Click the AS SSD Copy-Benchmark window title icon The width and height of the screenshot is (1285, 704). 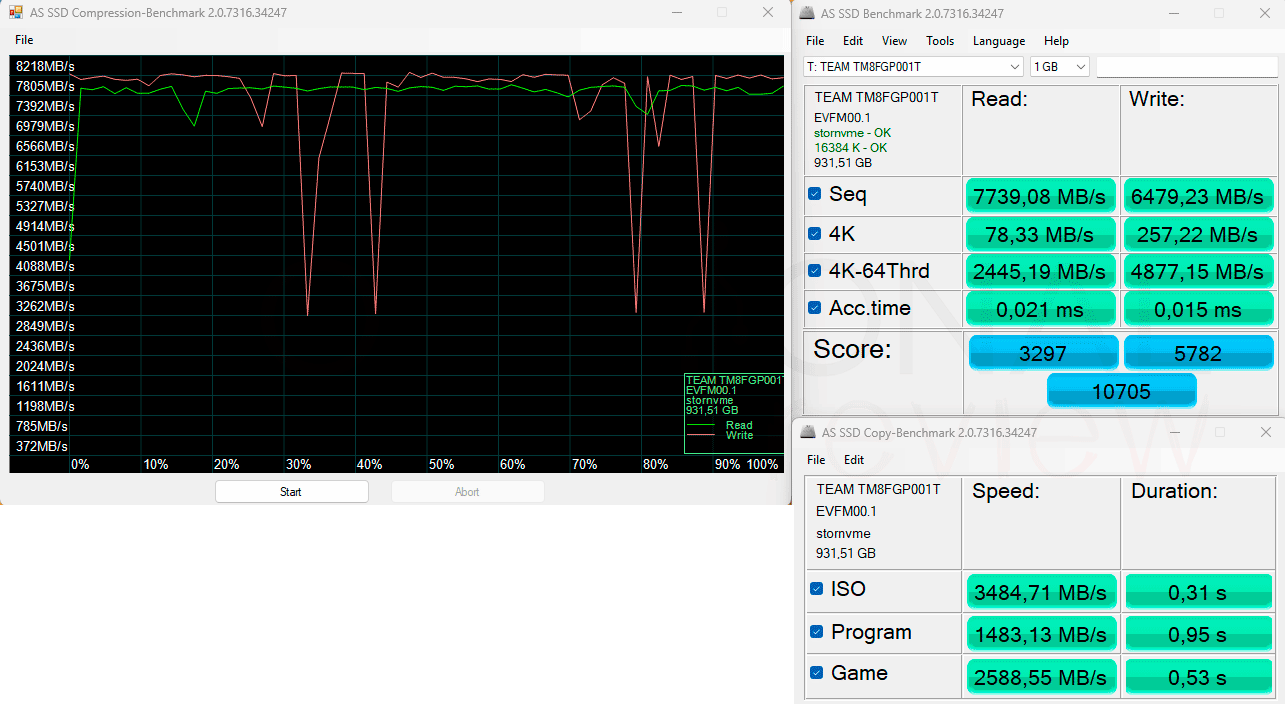tap(808, 432)
